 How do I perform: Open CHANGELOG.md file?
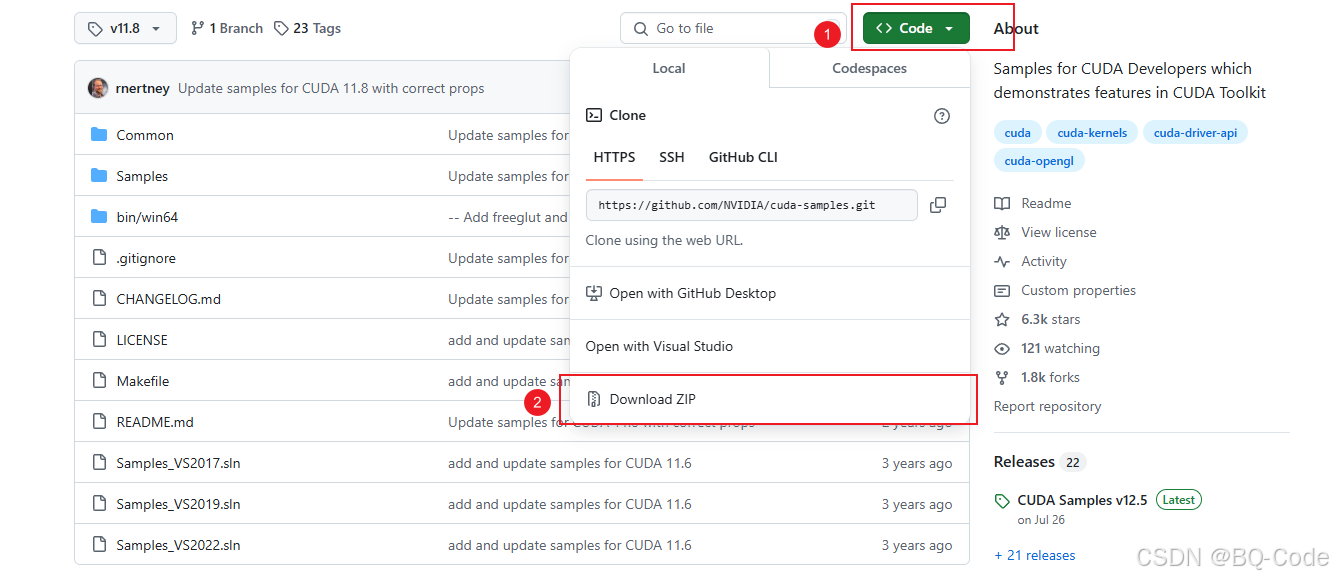[x=169, y=299]
